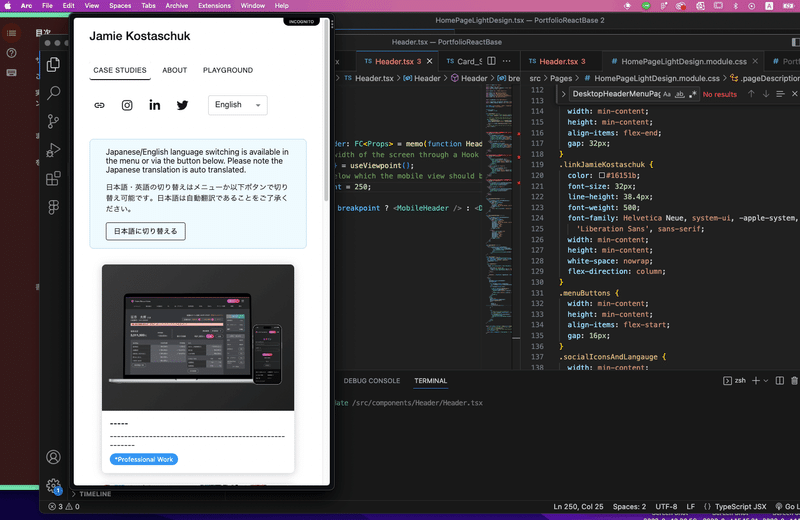This screenshot has width=800, height=520.
Task: Open the Source Control view icon
Action: tap(53, 121)
